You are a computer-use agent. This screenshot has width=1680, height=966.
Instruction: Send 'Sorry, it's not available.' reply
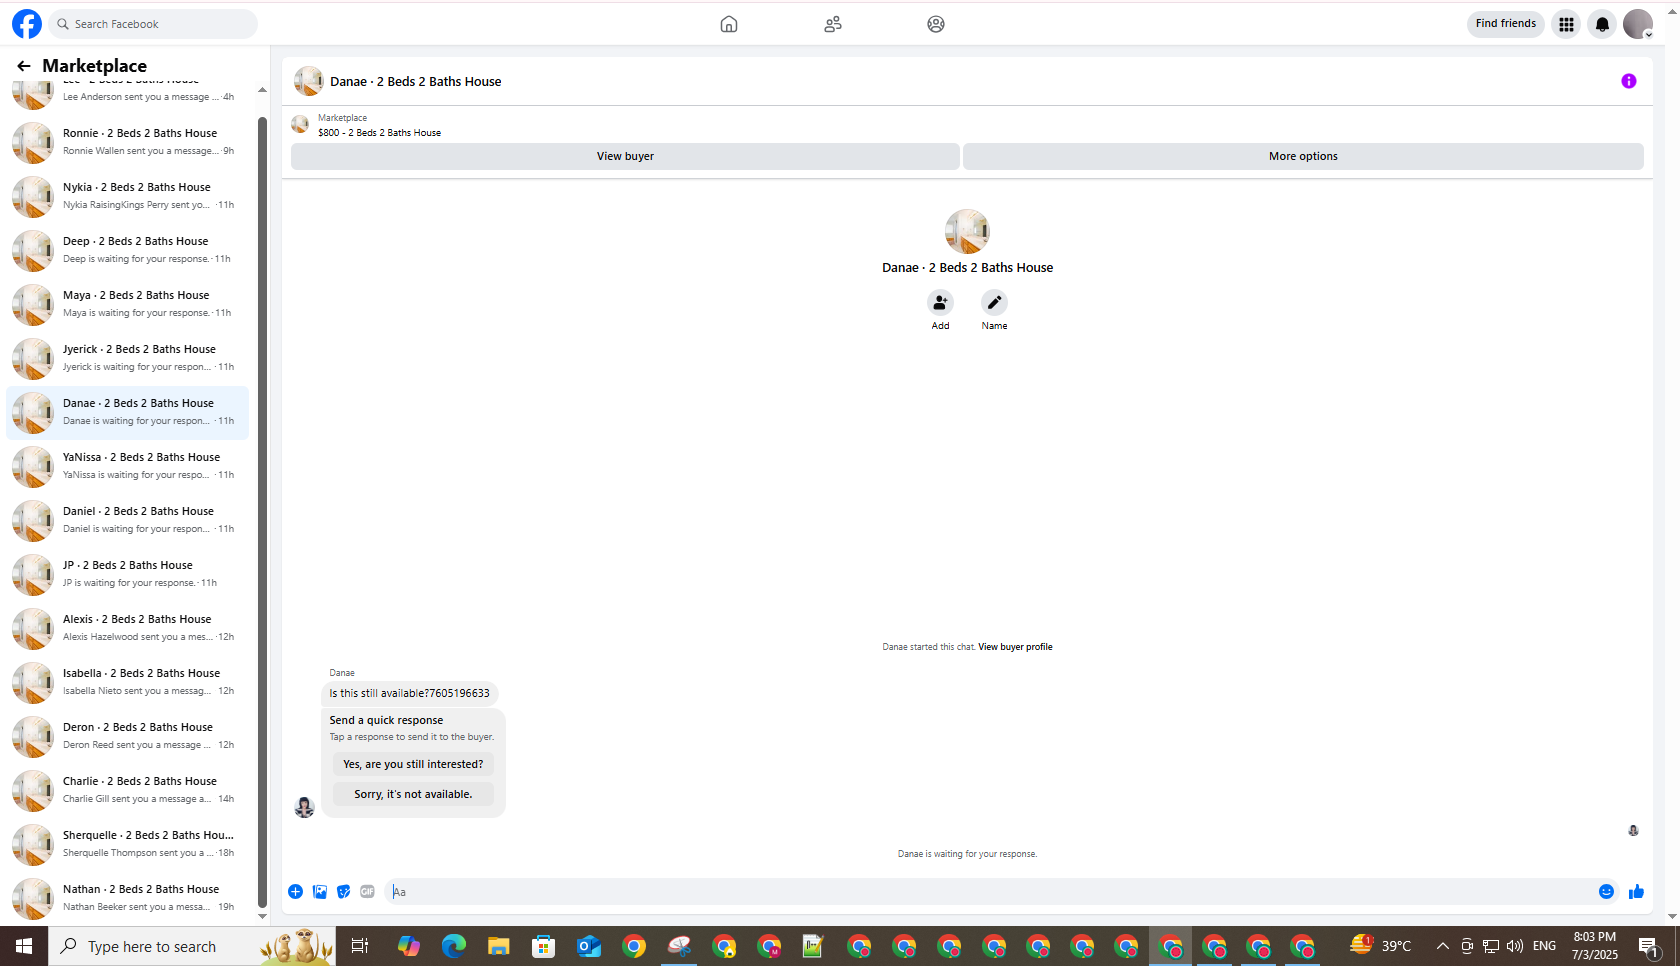(x=413, y=794)
